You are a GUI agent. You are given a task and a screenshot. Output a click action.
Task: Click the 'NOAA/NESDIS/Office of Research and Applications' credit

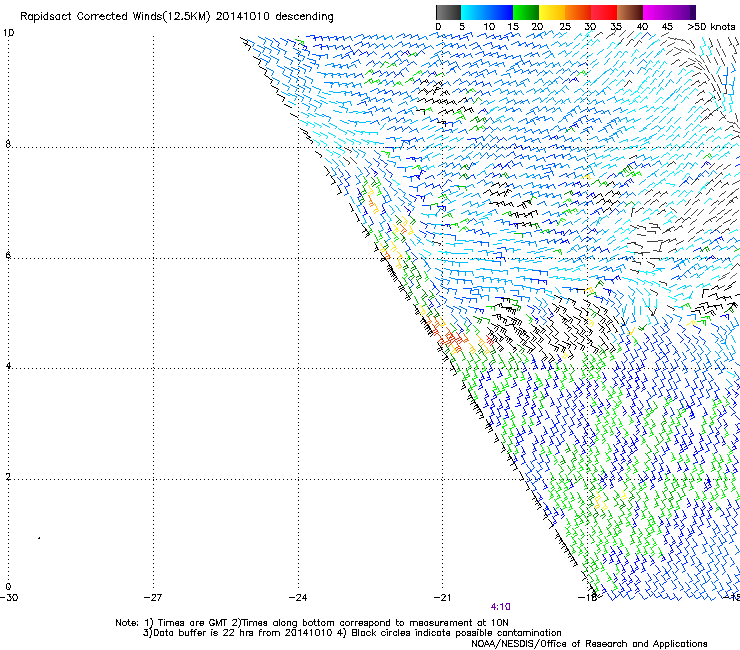589,644
